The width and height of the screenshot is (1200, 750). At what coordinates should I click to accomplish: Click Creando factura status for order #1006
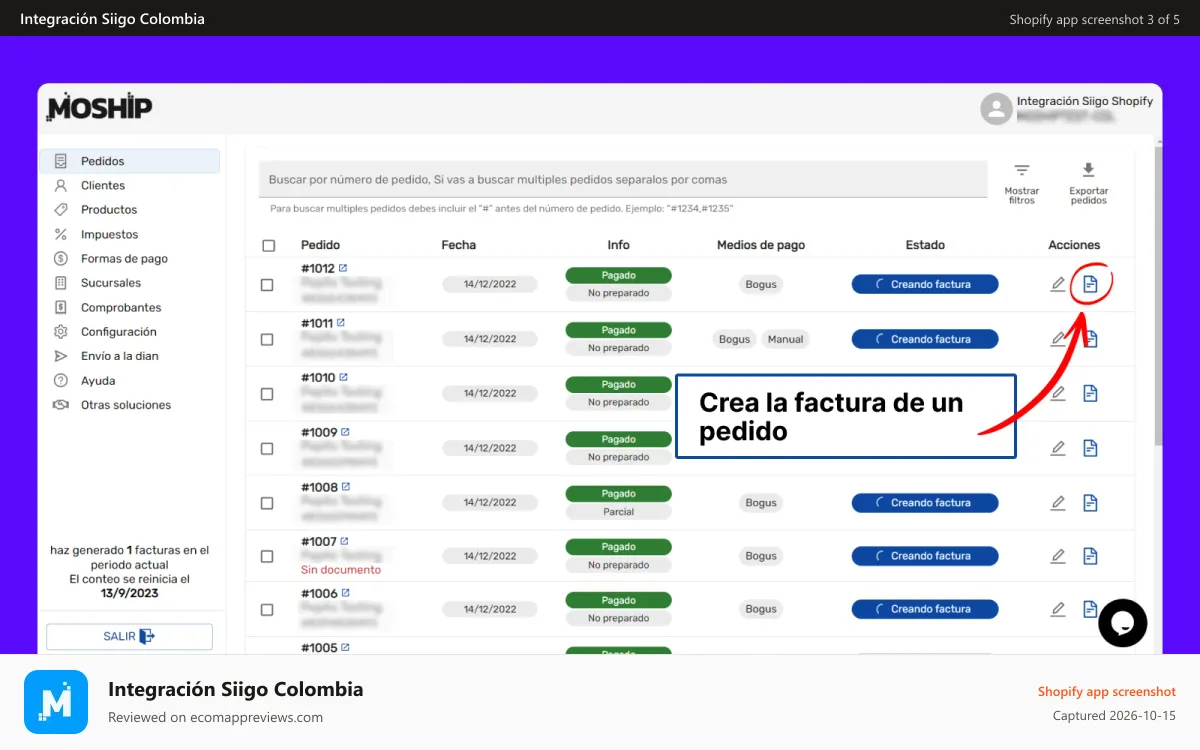[925, 609]
